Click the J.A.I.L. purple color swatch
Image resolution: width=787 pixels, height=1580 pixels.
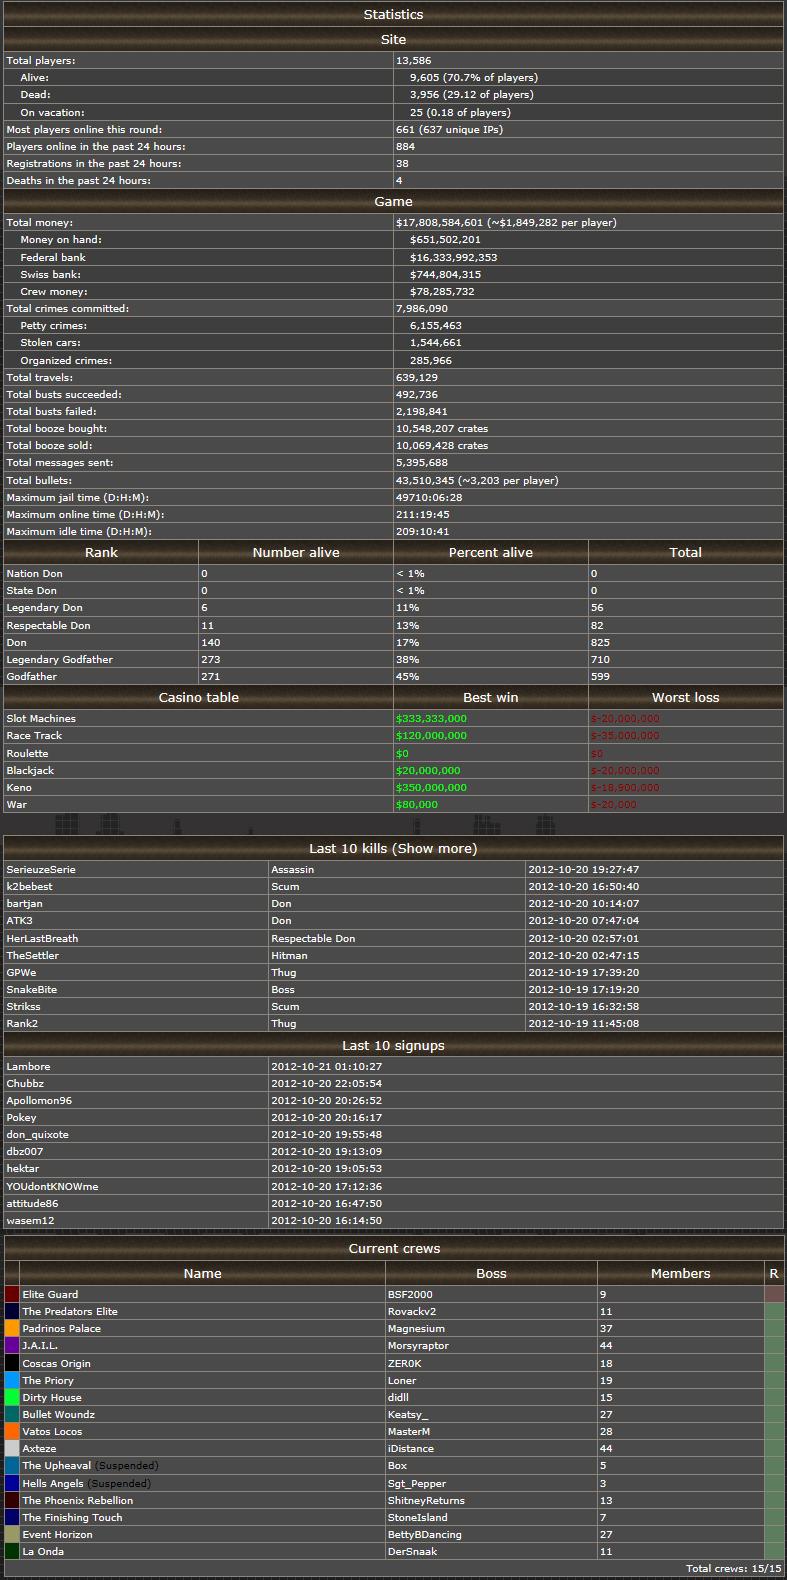pyautogui.click(x=12, y=1345)
